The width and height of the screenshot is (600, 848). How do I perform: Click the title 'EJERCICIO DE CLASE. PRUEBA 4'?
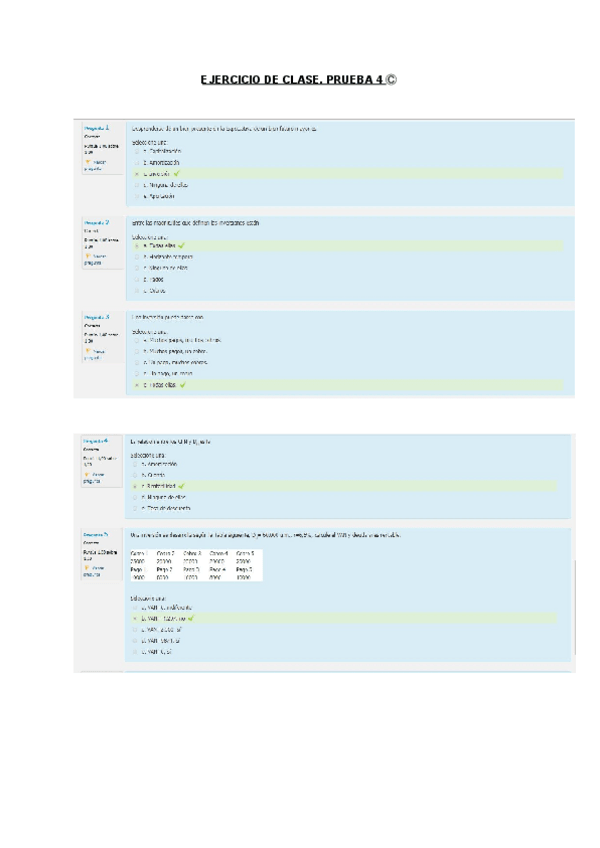coord(292,80)
